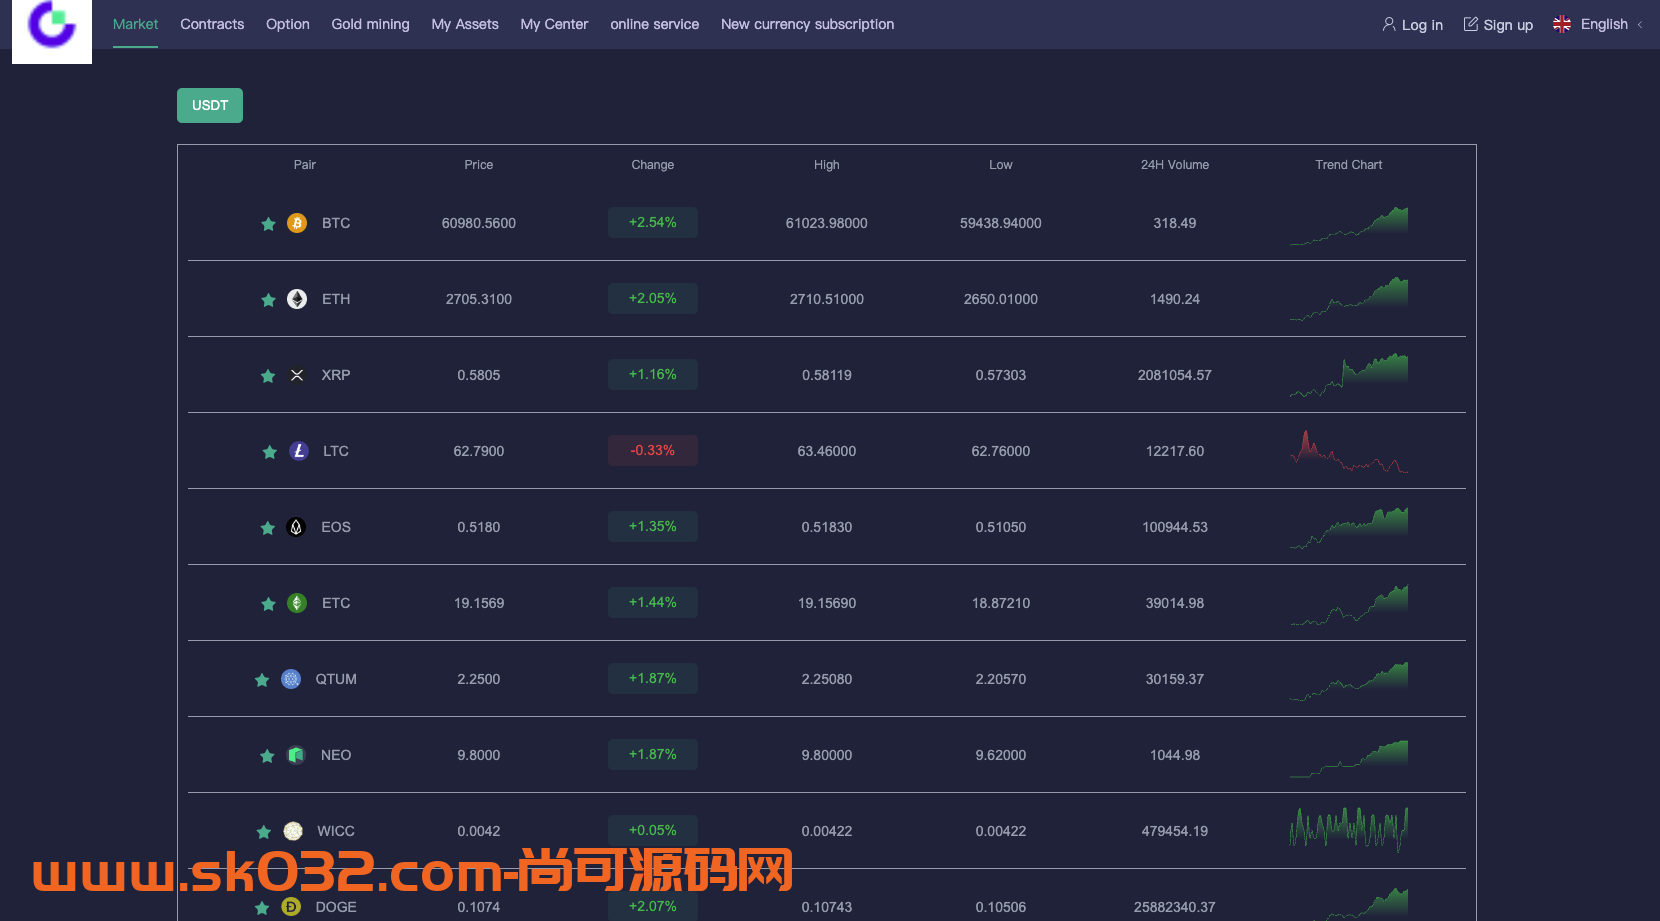Screen dimensions: 1660x921
Task: Toggle favorite star for EOS
Action: [267, 528]
